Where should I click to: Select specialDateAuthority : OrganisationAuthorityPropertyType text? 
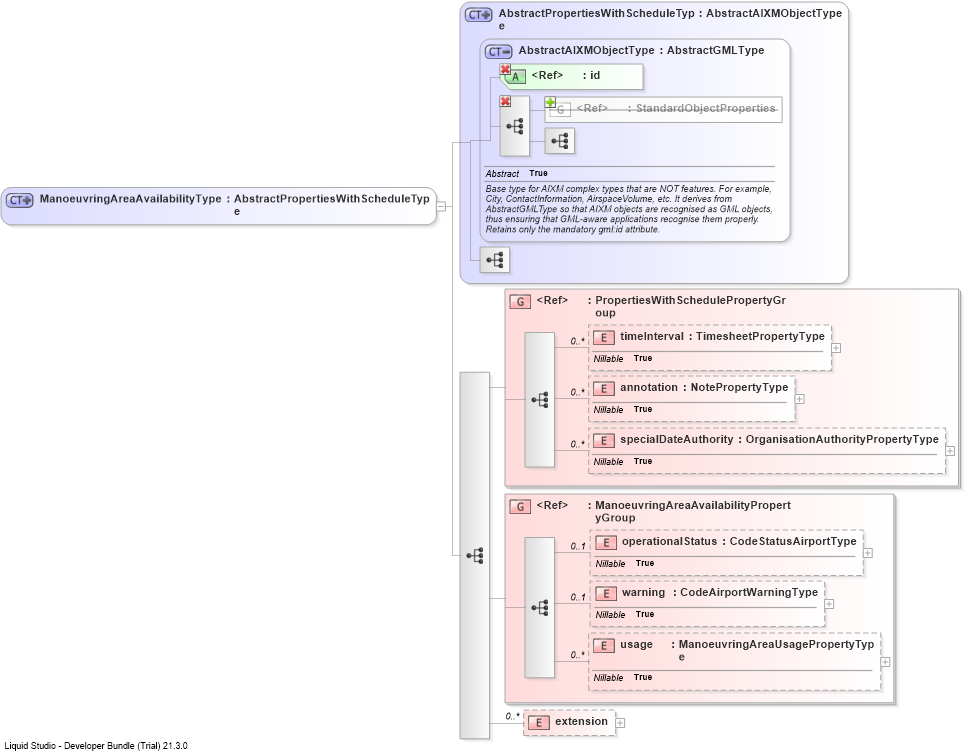tap(779, 440)
